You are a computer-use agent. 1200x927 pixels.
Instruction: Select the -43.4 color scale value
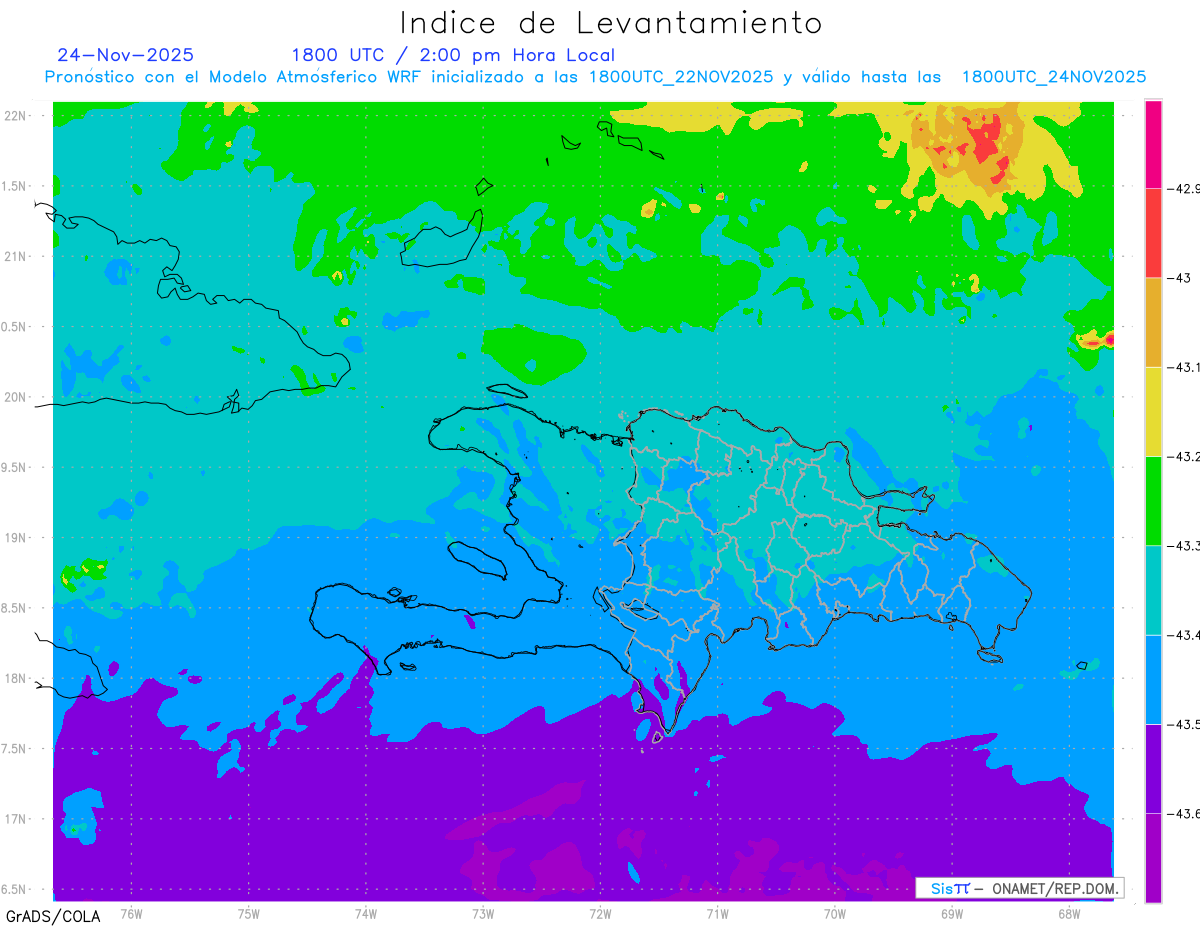(1185, 634)
